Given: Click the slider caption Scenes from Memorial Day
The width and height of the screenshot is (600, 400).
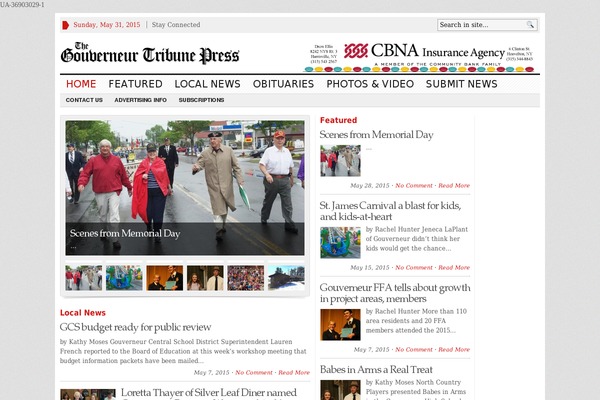Looking at the screenshot, I should coord(125,233).
